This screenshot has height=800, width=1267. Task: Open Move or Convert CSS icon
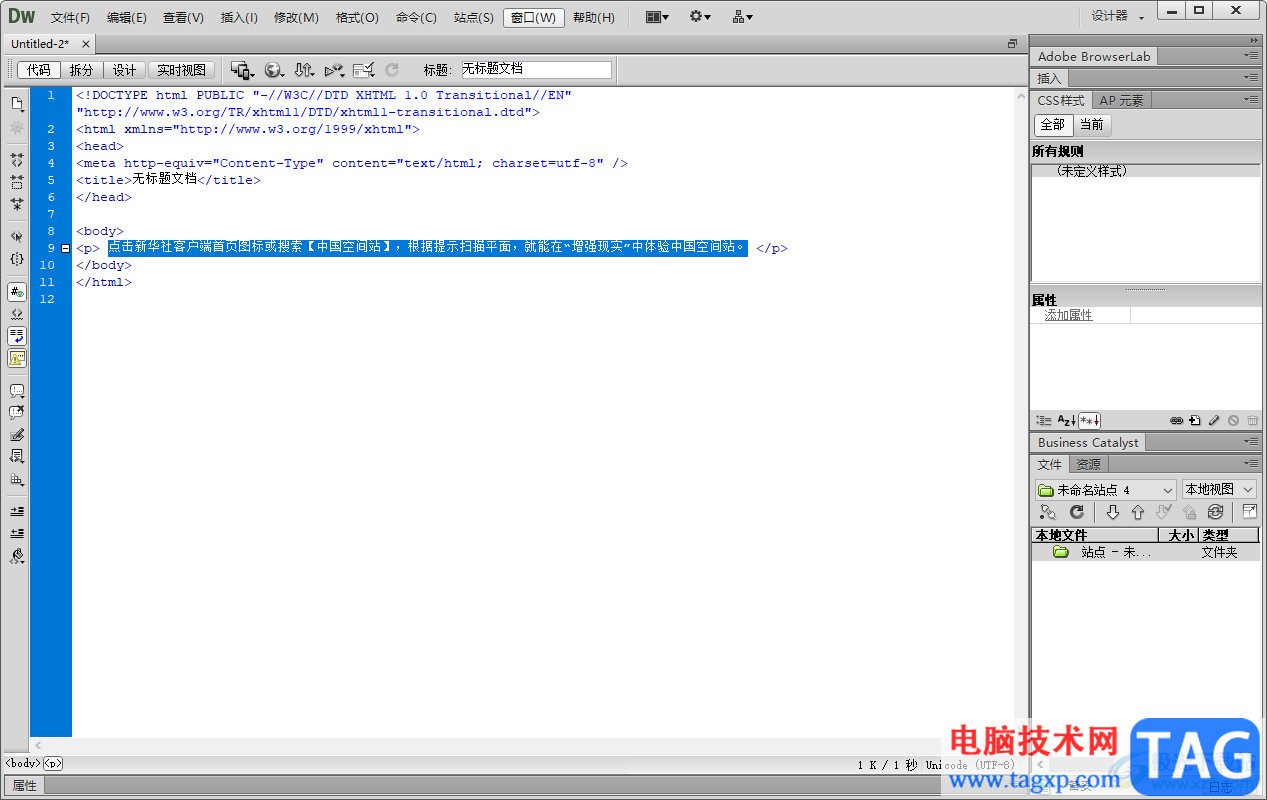pos(17,479)
